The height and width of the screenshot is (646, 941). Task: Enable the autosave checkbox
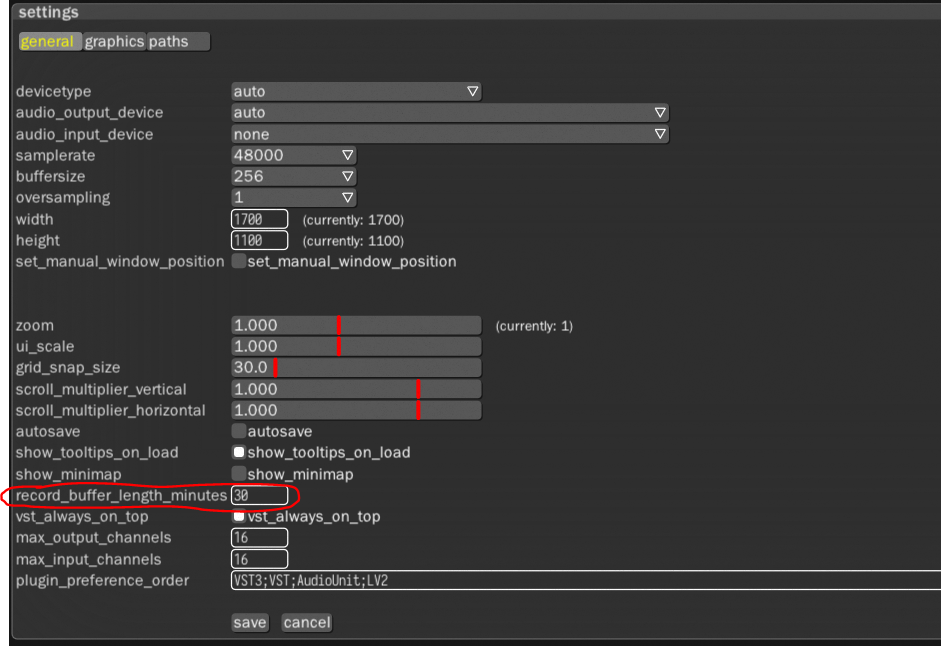(x=238, y=431)
